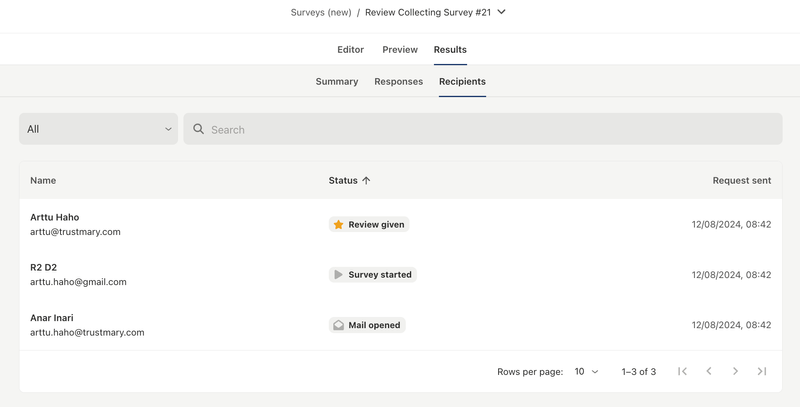Jump to the last page
The image size is (800, 407).
point(762,371)
